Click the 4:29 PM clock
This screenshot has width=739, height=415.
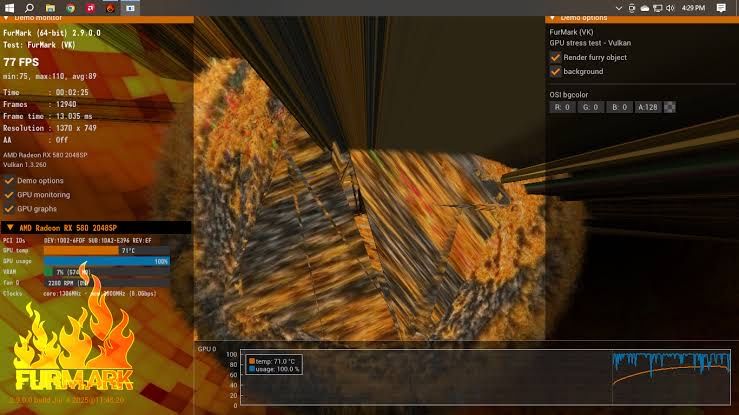click(693, 8)
